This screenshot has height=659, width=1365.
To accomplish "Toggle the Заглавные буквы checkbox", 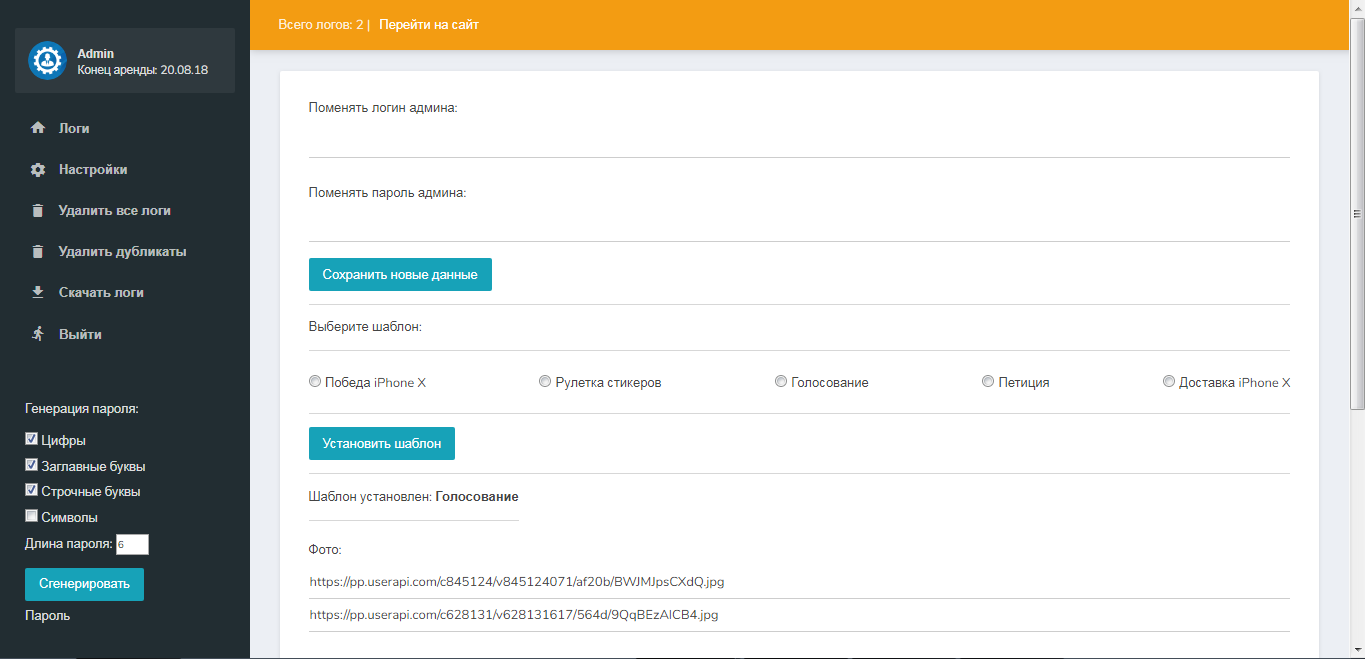I will click(32, 465).
